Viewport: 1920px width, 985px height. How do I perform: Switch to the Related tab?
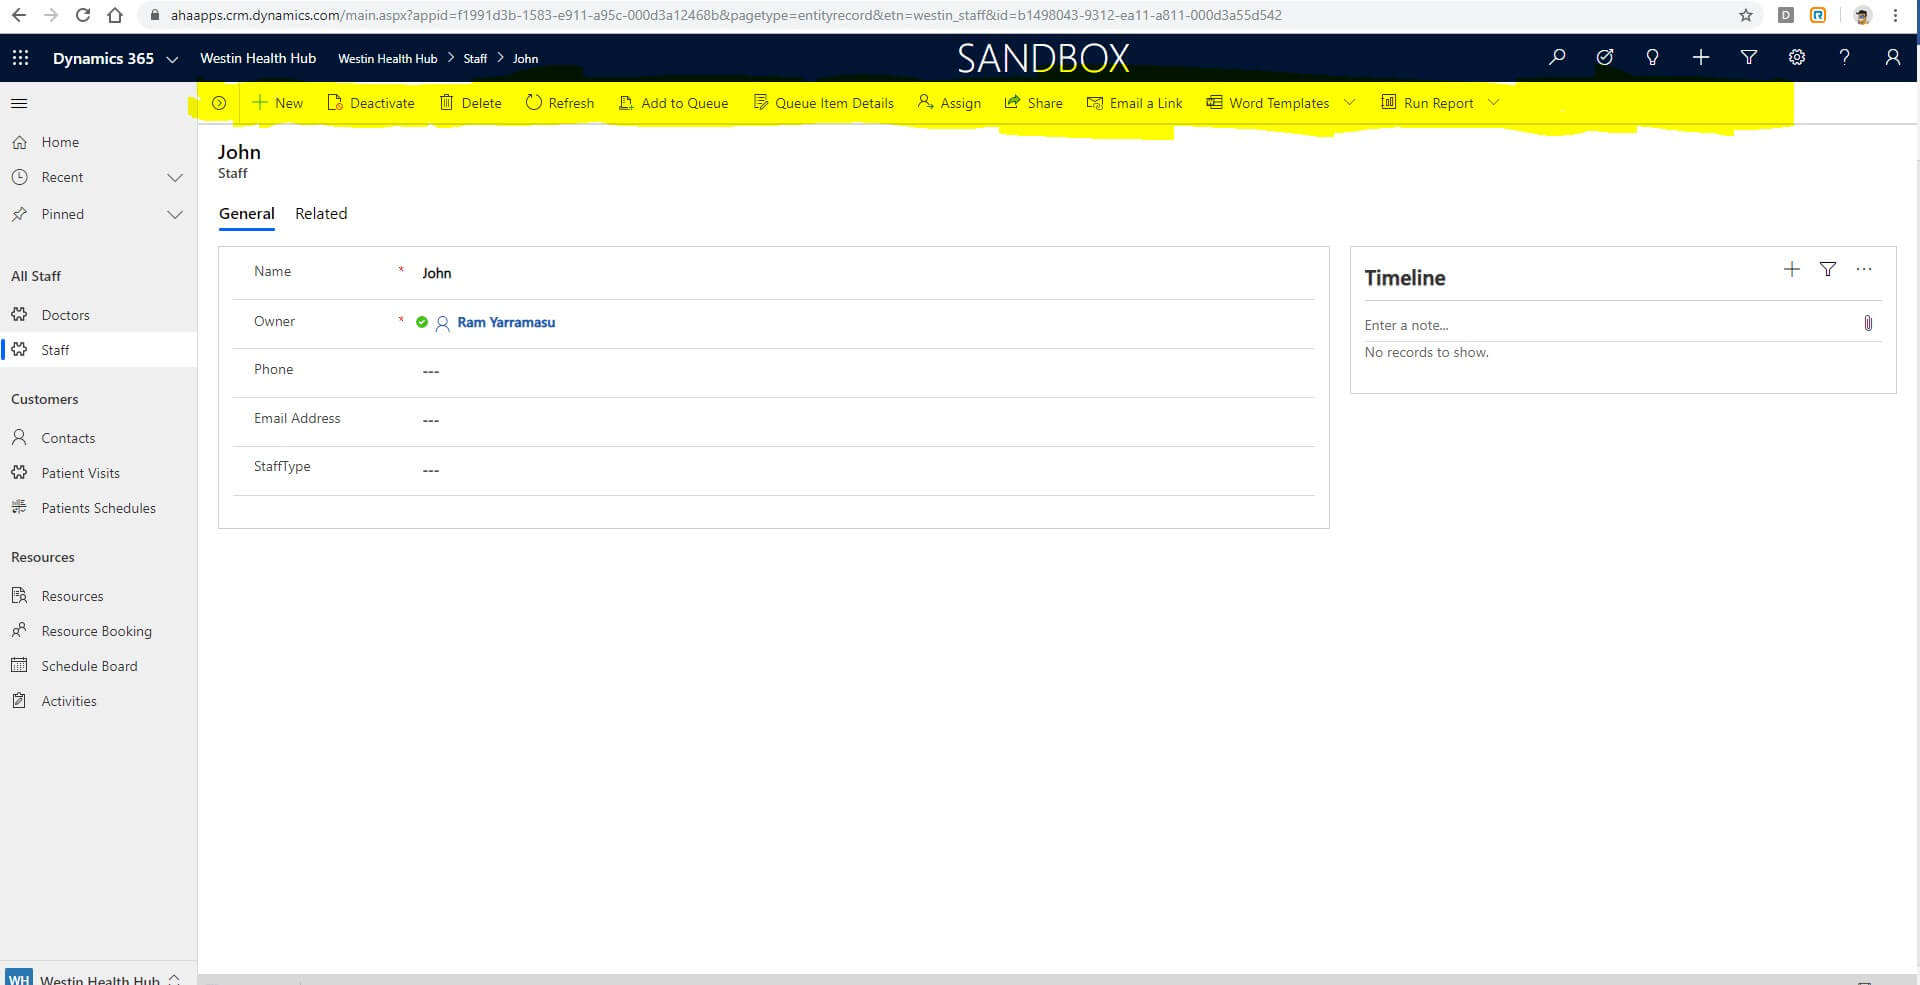pos(321,214)
